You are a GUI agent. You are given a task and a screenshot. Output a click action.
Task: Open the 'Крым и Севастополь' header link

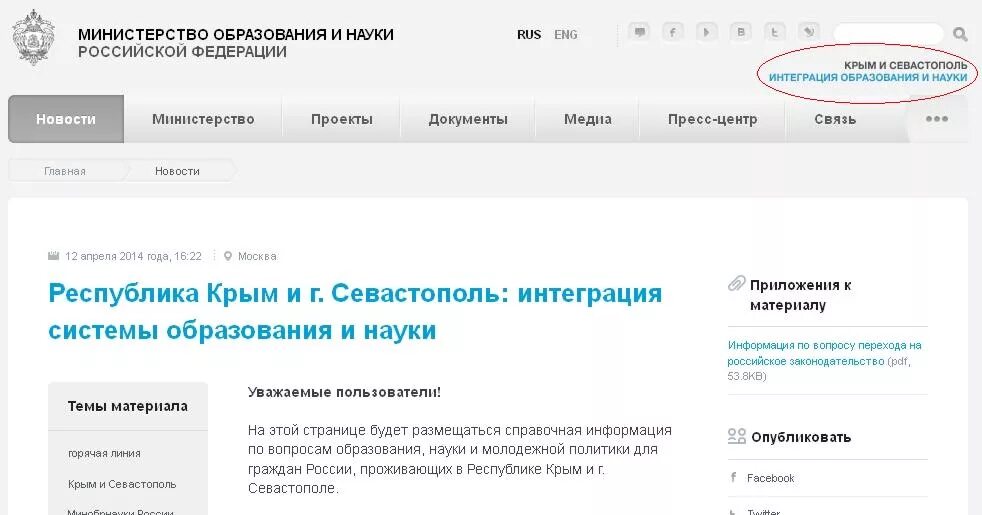906,65
